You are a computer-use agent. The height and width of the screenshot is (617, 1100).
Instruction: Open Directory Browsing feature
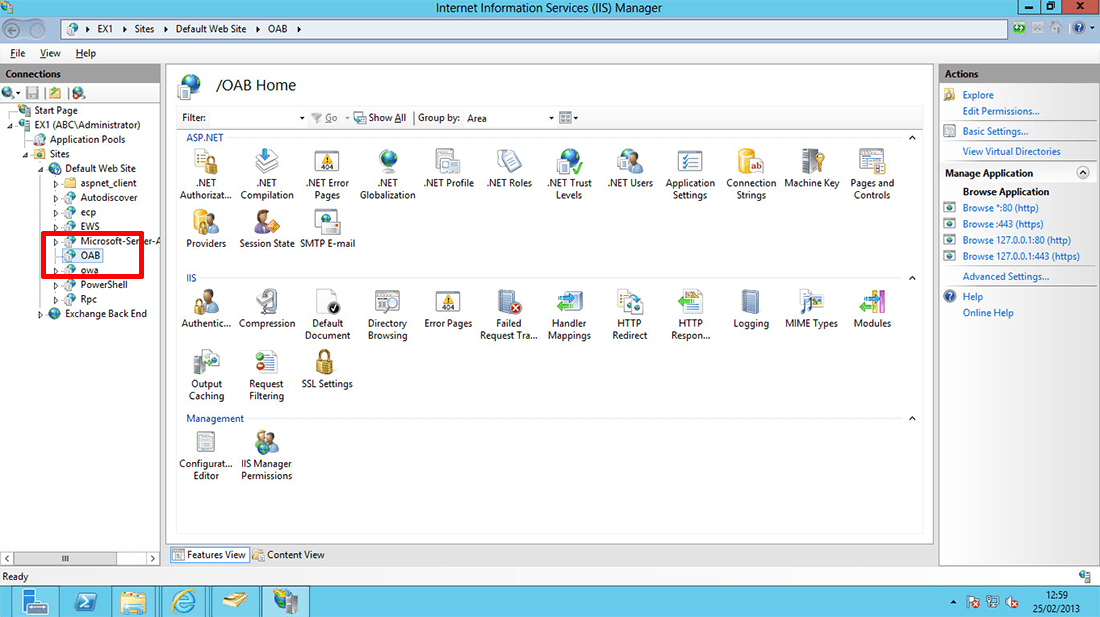387,315
